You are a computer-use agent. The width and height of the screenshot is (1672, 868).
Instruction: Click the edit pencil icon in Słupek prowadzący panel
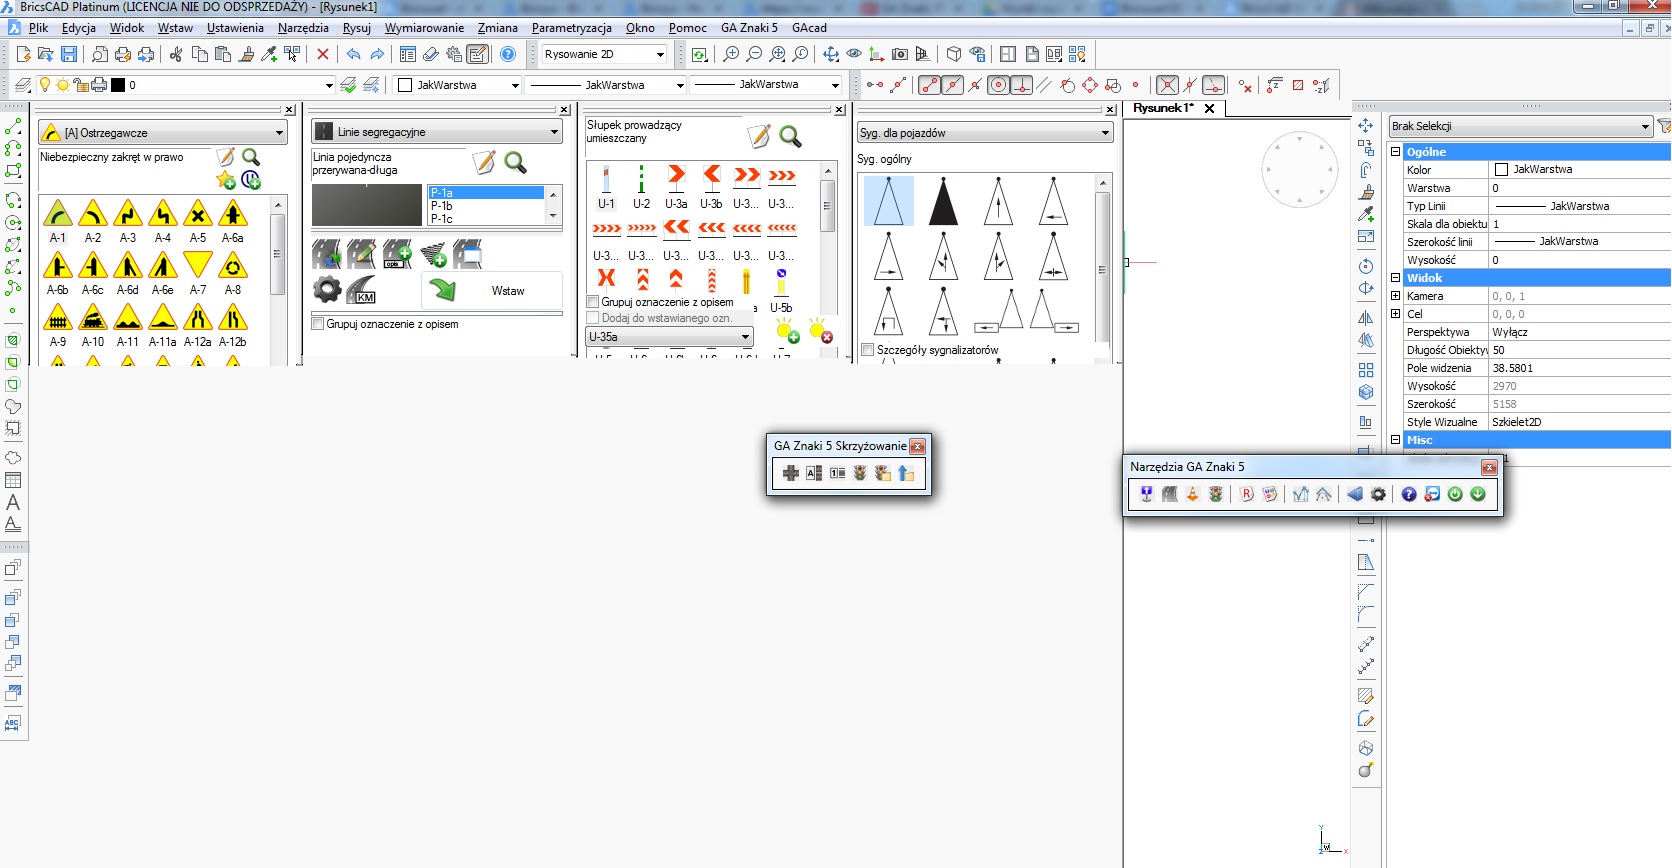(759, 136)
